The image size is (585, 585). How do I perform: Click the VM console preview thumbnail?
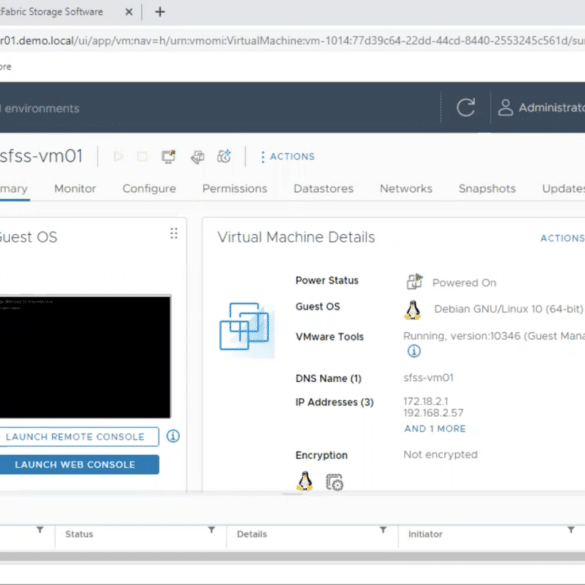pyautogui.click(x=85, y=357)
